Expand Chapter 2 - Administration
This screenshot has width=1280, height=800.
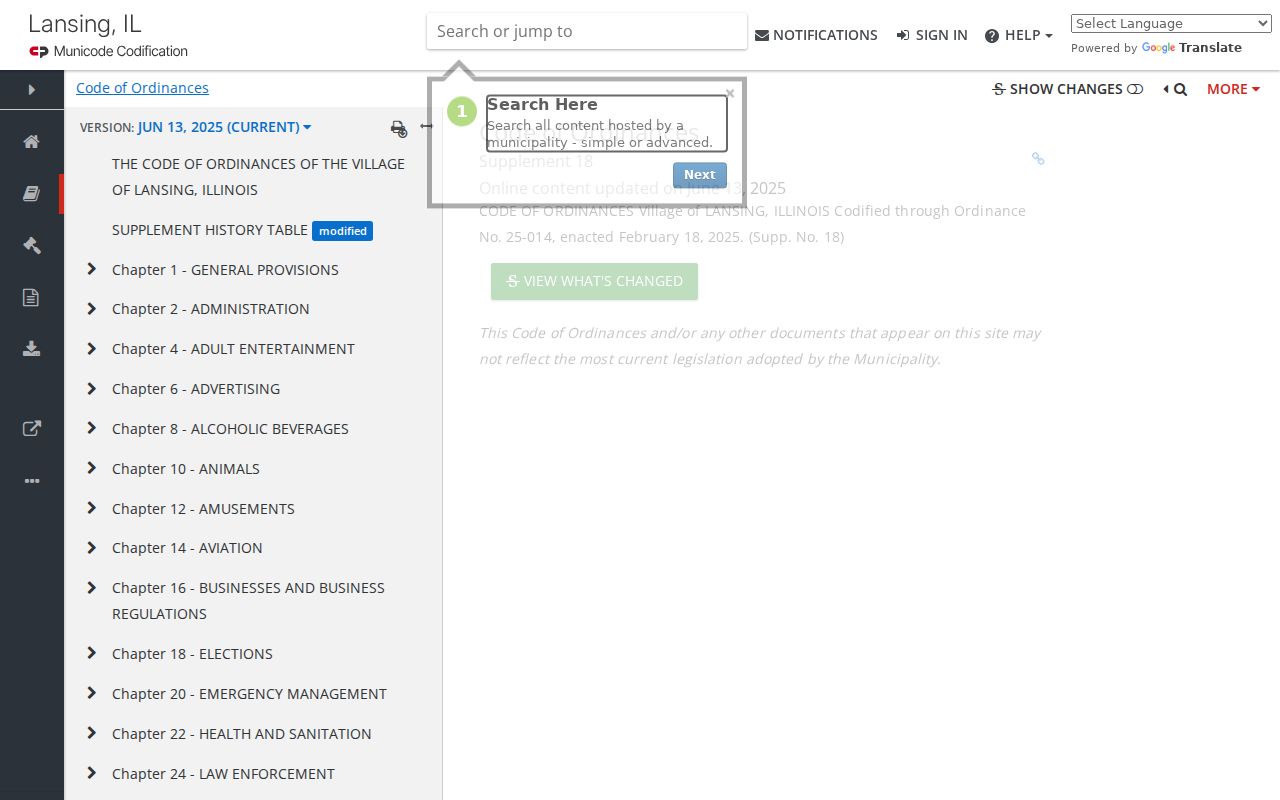(x=91, y=309)
